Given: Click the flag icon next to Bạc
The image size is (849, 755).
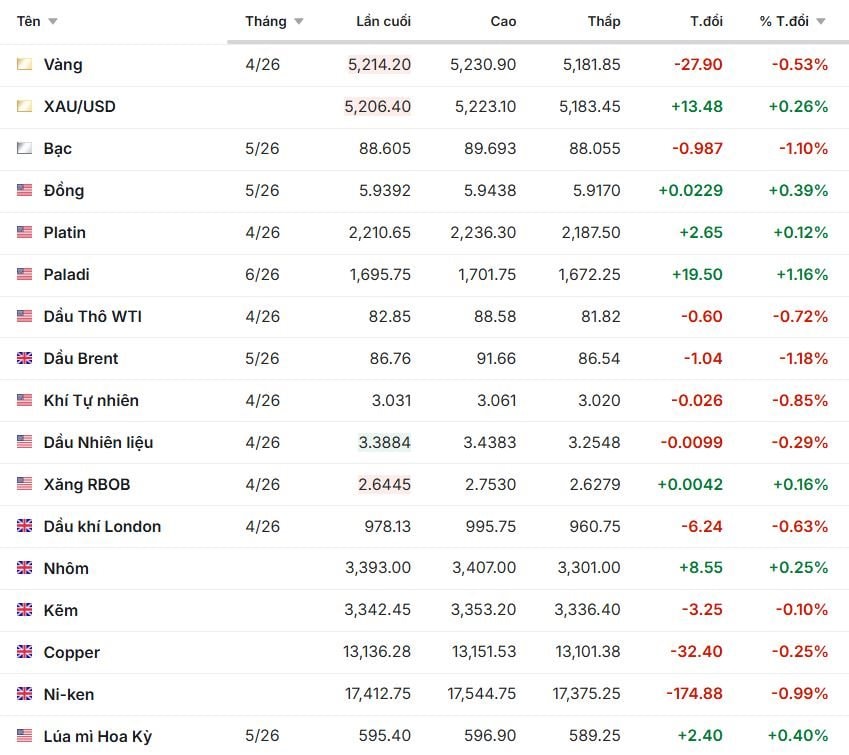Looking at the screenshot, I should point(25,149).
